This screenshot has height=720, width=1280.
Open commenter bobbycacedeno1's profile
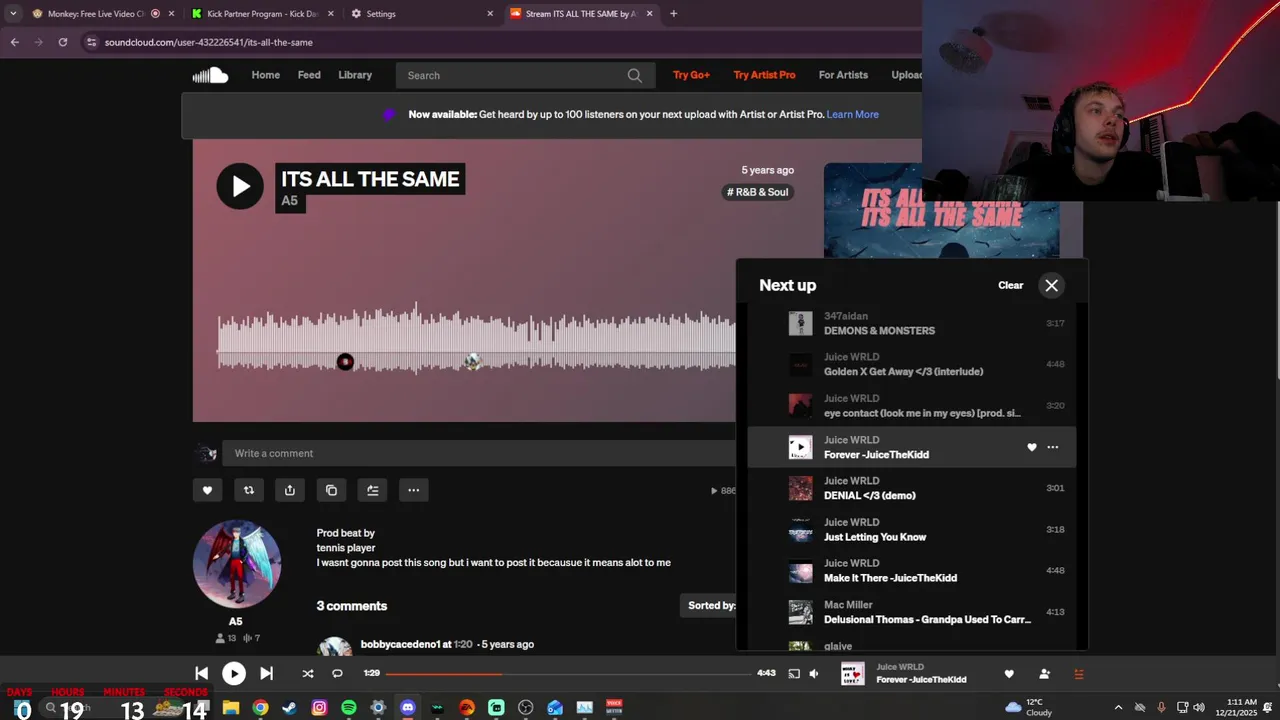pyautogui.click(x=400, y=644)
